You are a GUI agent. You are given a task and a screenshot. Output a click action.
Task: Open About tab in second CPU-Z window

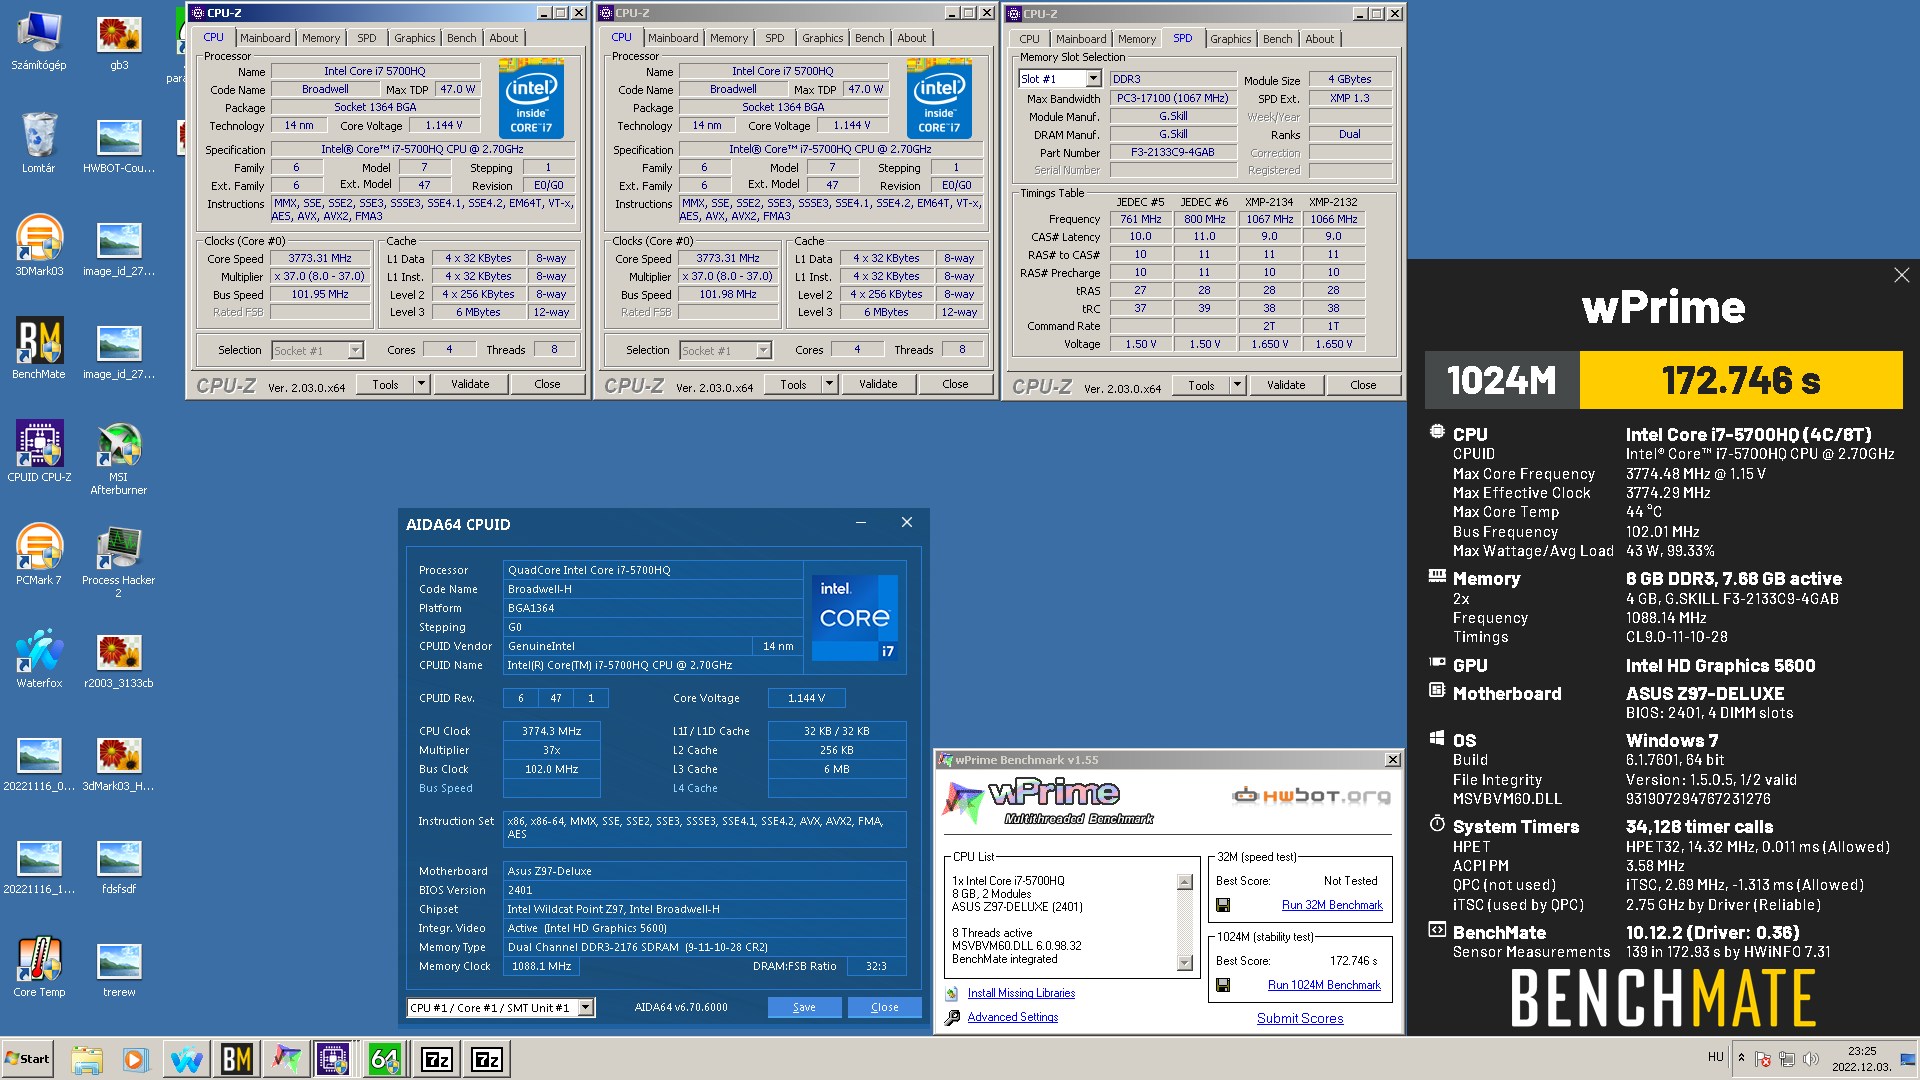[x=911, y=38]
